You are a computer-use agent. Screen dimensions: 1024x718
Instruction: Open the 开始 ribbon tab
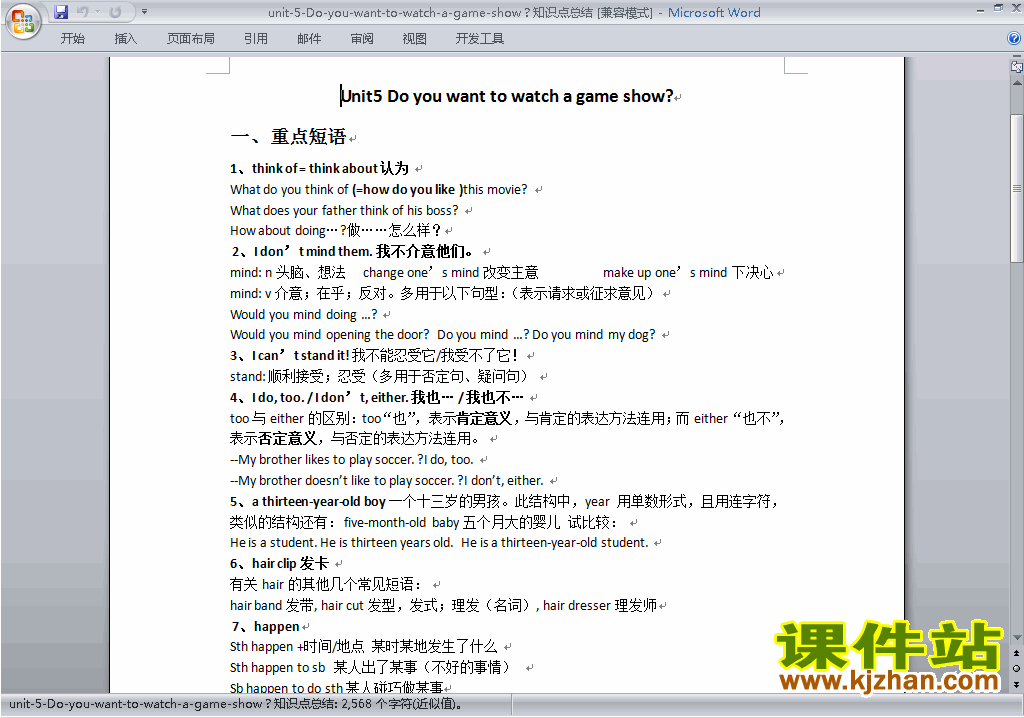(72, 39)
